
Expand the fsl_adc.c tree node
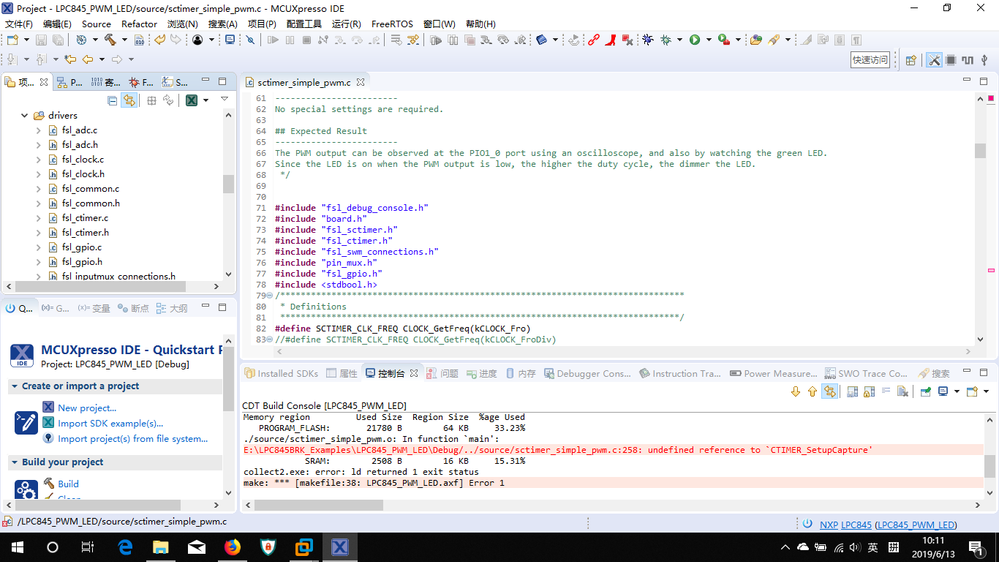[x=38, y=130]
